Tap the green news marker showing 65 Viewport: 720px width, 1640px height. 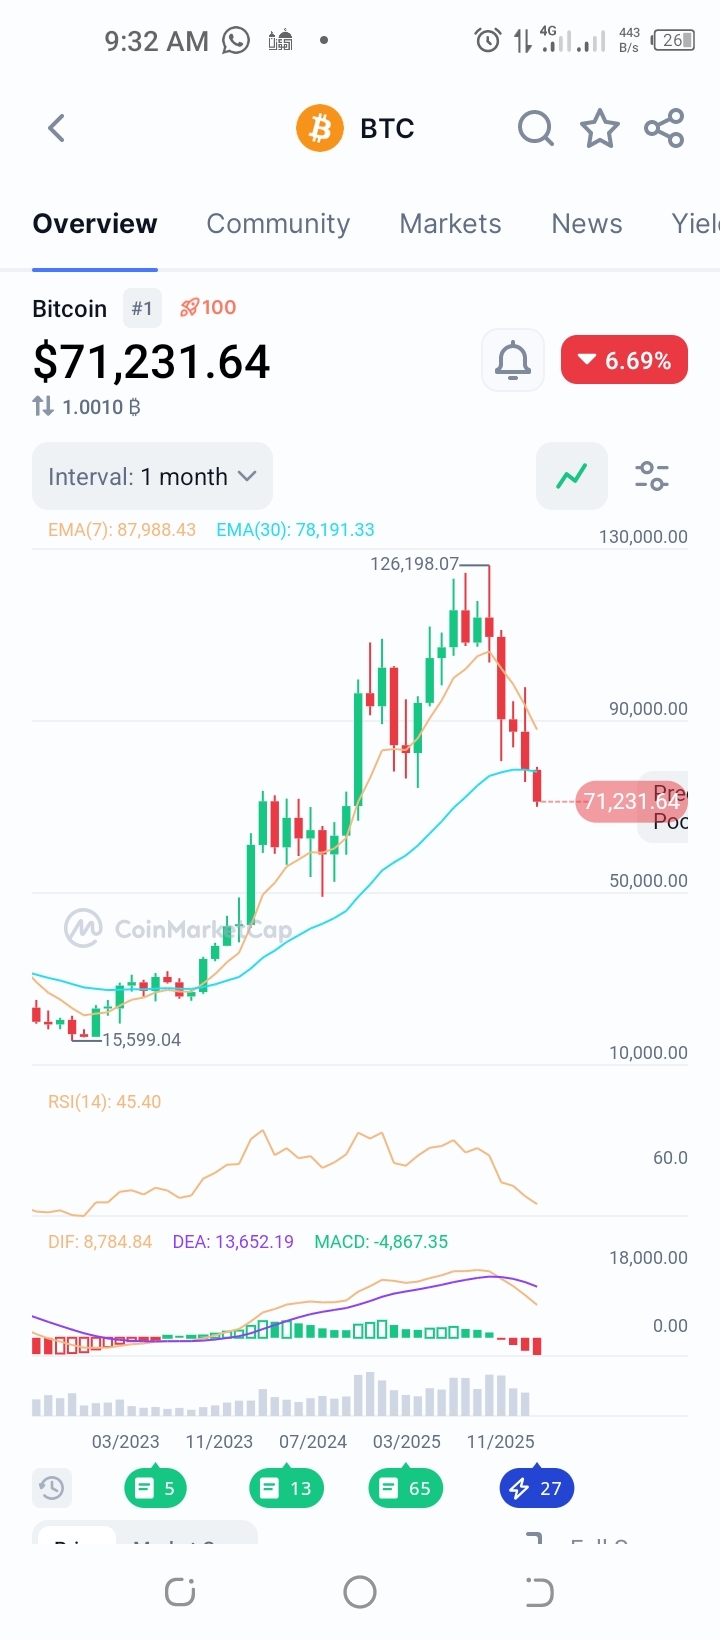click(406, 1488)
